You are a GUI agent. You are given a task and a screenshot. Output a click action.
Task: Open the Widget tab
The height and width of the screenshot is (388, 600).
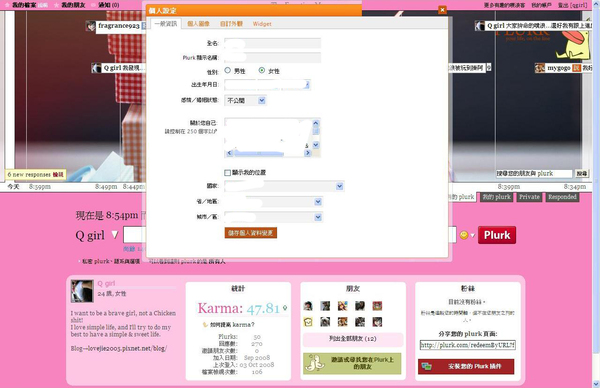pos(262,24)
